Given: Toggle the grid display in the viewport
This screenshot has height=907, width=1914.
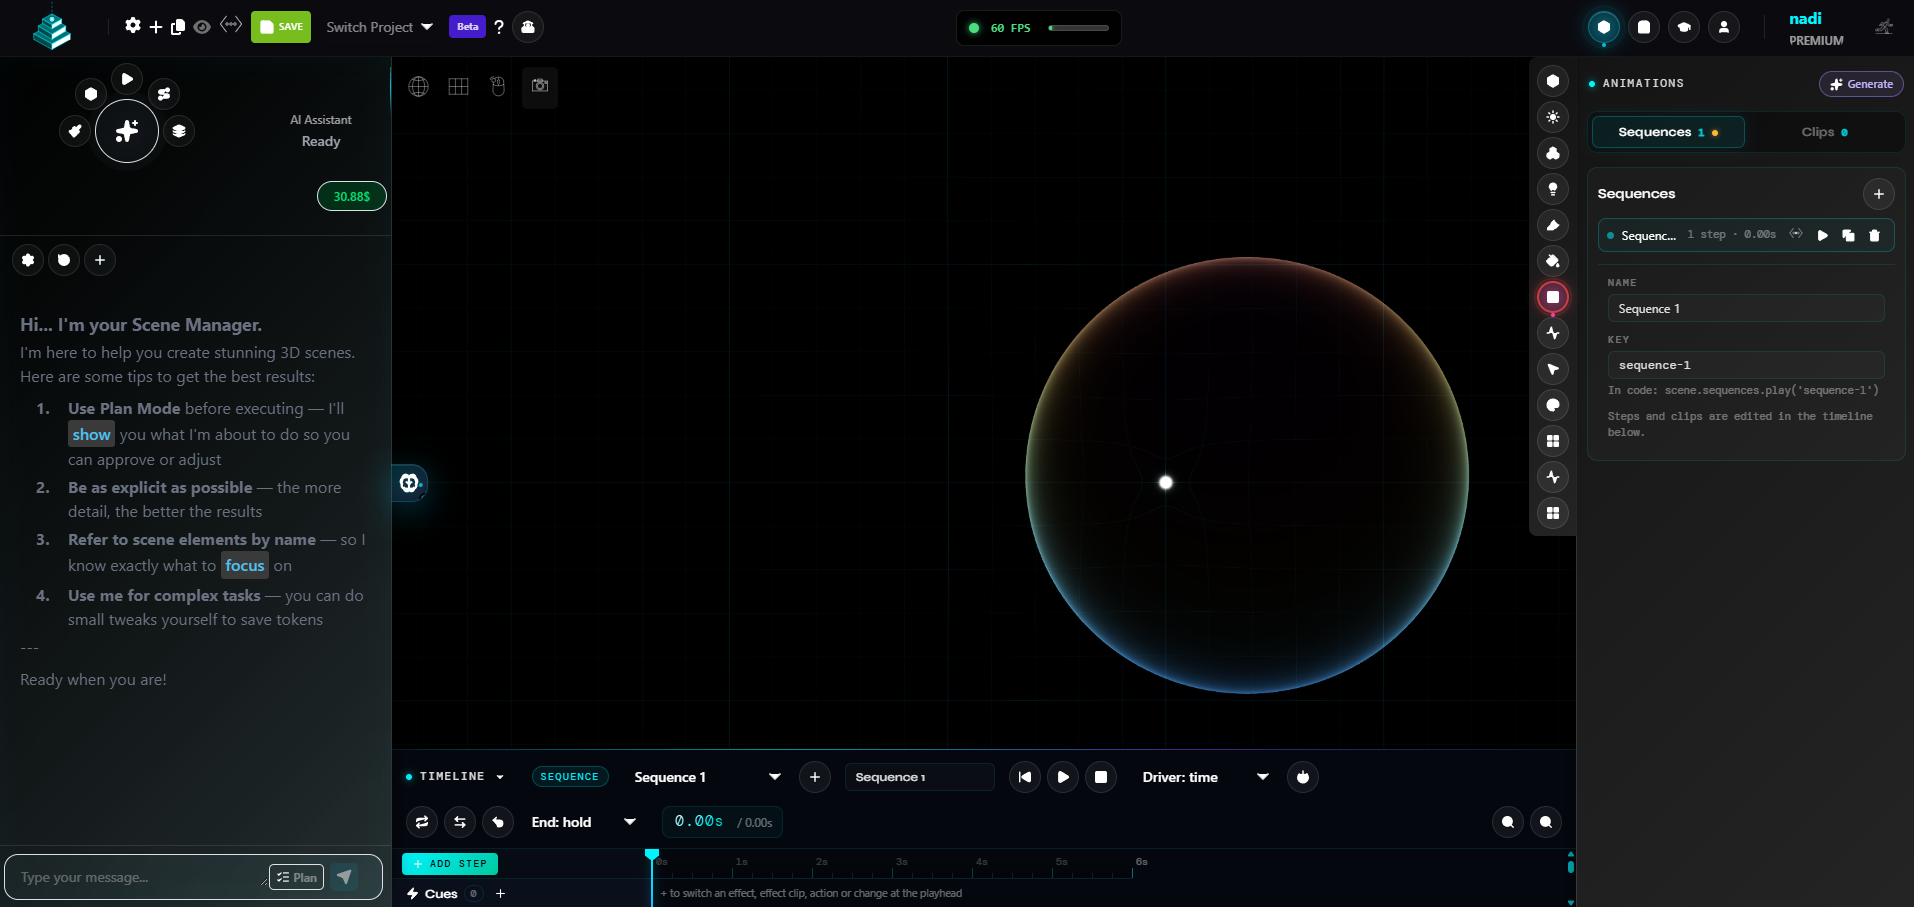Looking at the screenshot, I should (x=459, y=87).
